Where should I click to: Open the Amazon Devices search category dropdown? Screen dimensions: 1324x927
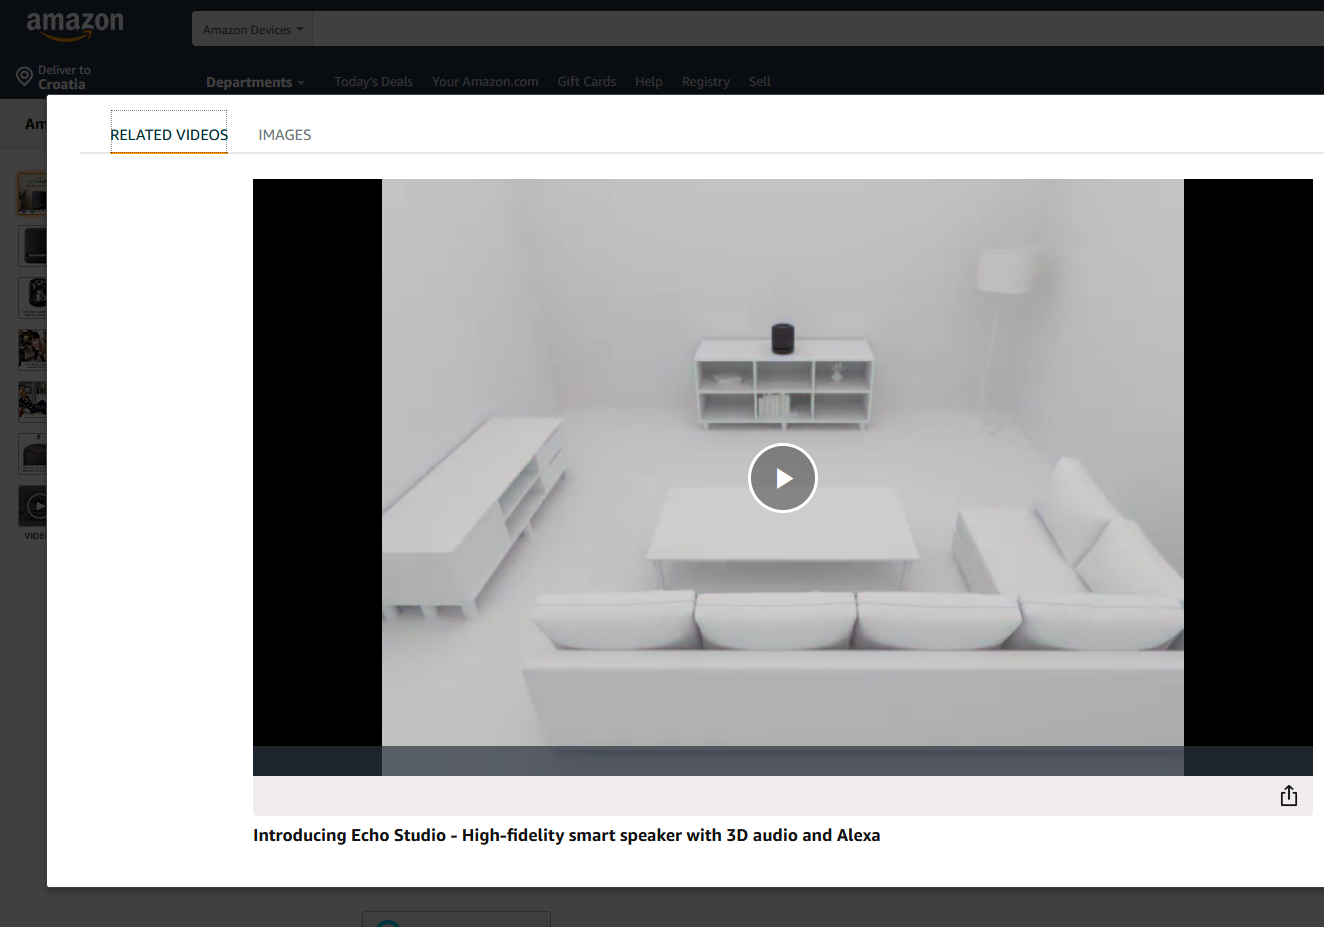pos(252,30)
